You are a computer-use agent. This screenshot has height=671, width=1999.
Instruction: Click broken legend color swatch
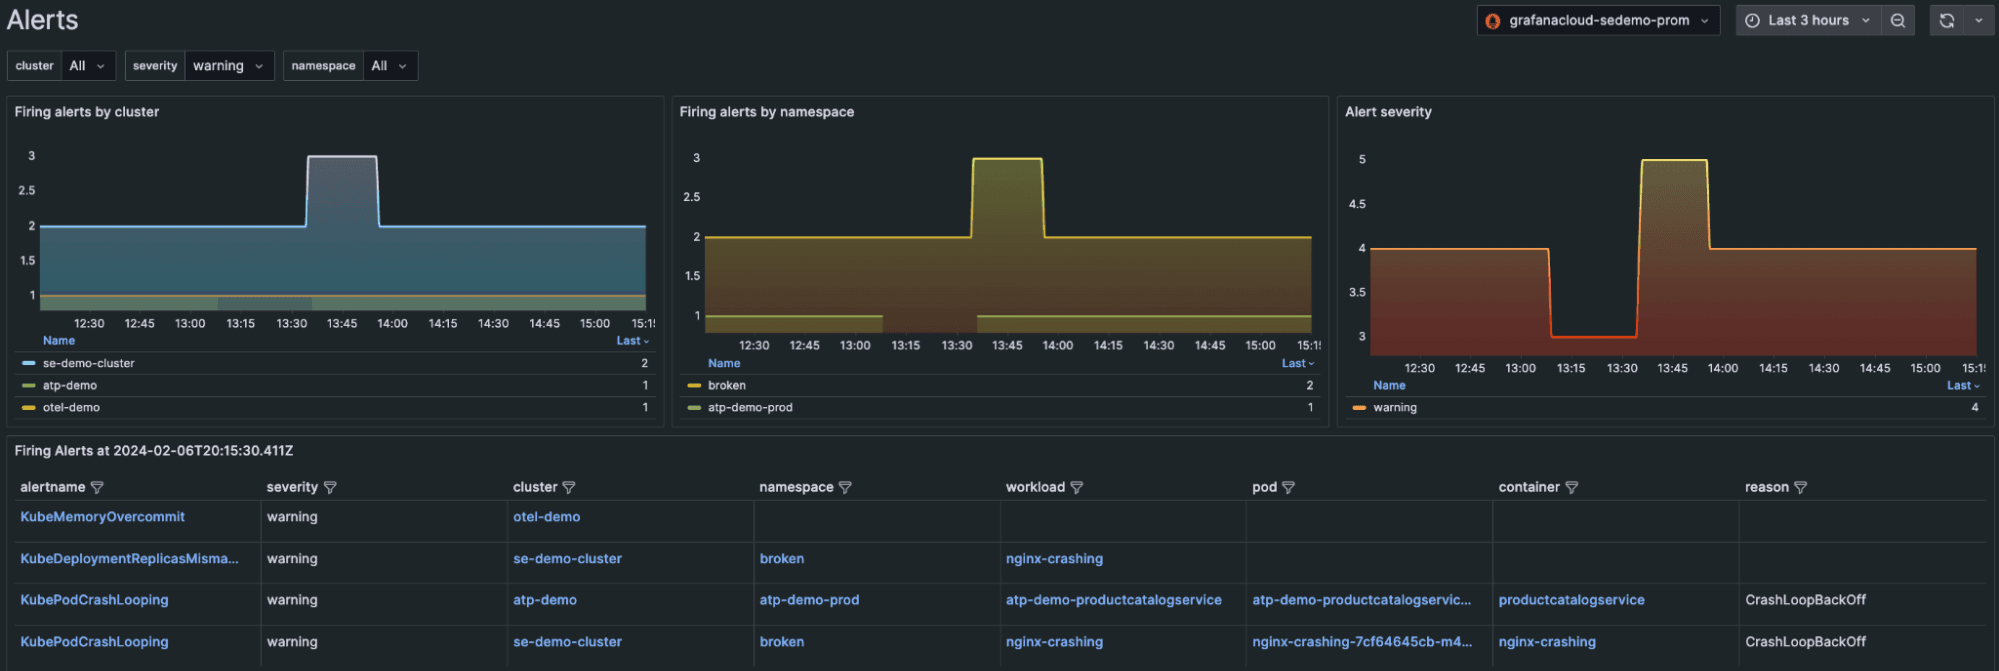[694, 386]
